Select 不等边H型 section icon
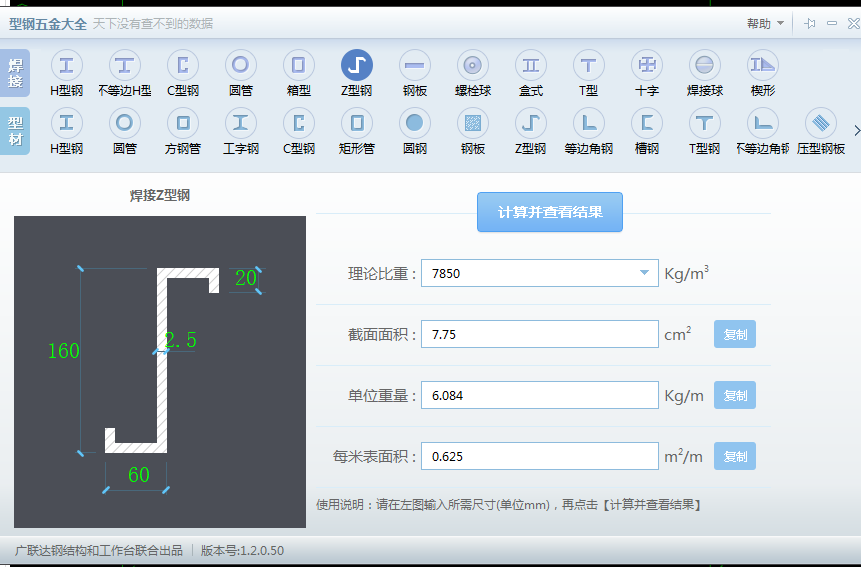This screenshot has width=861, height=567. [125, 65]
